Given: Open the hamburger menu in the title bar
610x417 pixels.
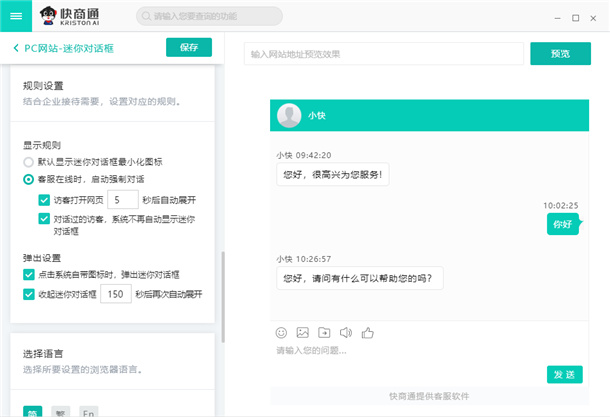Looking at the screenshot, I should click(x=16, y=16).
